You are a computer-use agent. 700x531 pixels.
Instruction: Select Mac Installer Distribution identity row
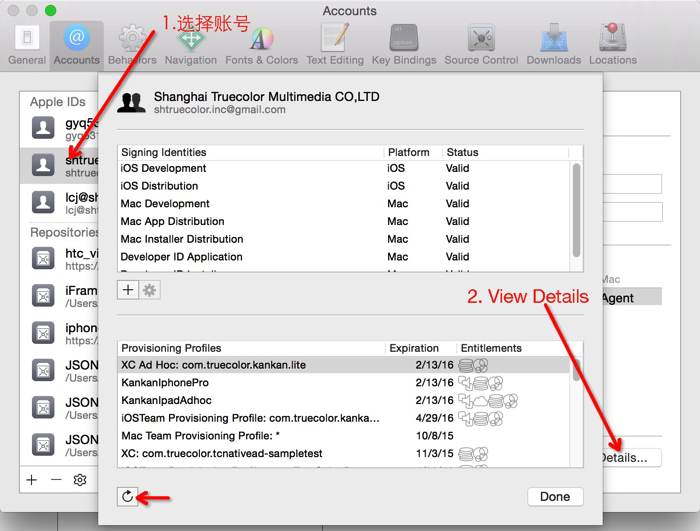point(344,239)
